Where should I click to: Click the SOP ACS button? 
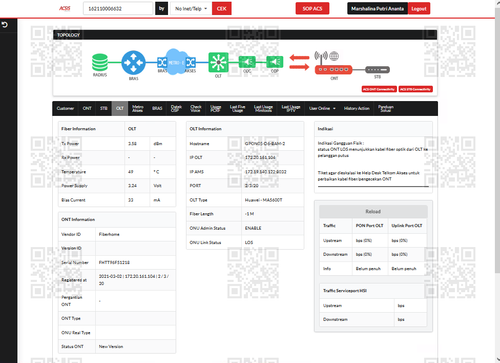point(312,9)
